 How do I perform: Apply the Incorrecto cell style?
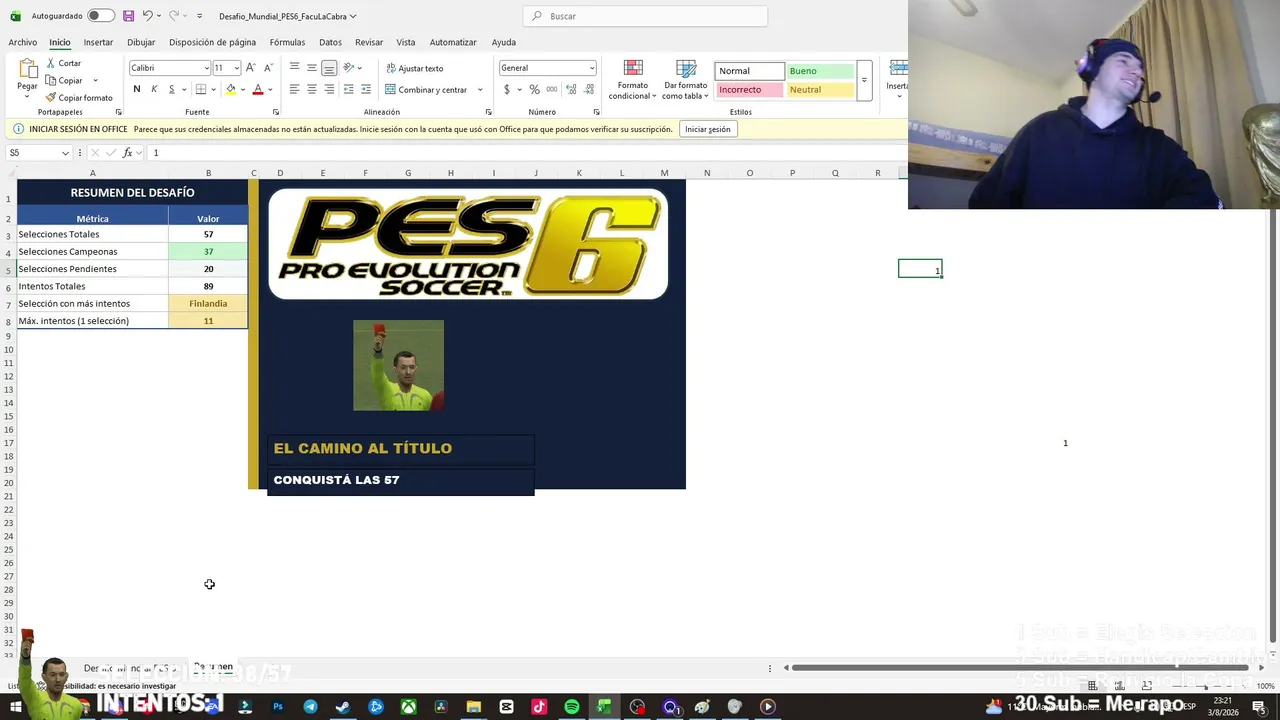750,89
